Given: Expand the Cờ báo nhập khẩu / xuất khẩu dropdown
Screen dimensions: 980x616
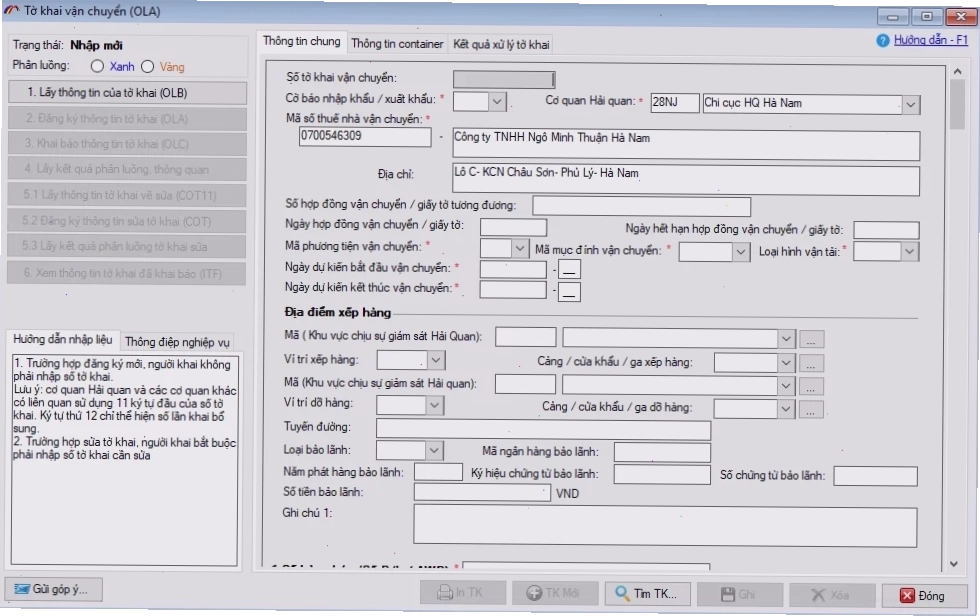Looking at the screenshot, I should pyautogui.click(x=497, y=101).
